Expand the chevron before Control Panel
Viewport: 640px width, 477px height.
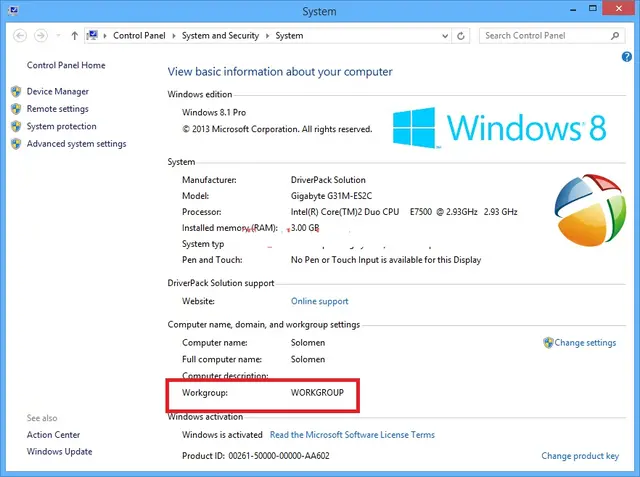pyautogui.click(x=105, y=36)
